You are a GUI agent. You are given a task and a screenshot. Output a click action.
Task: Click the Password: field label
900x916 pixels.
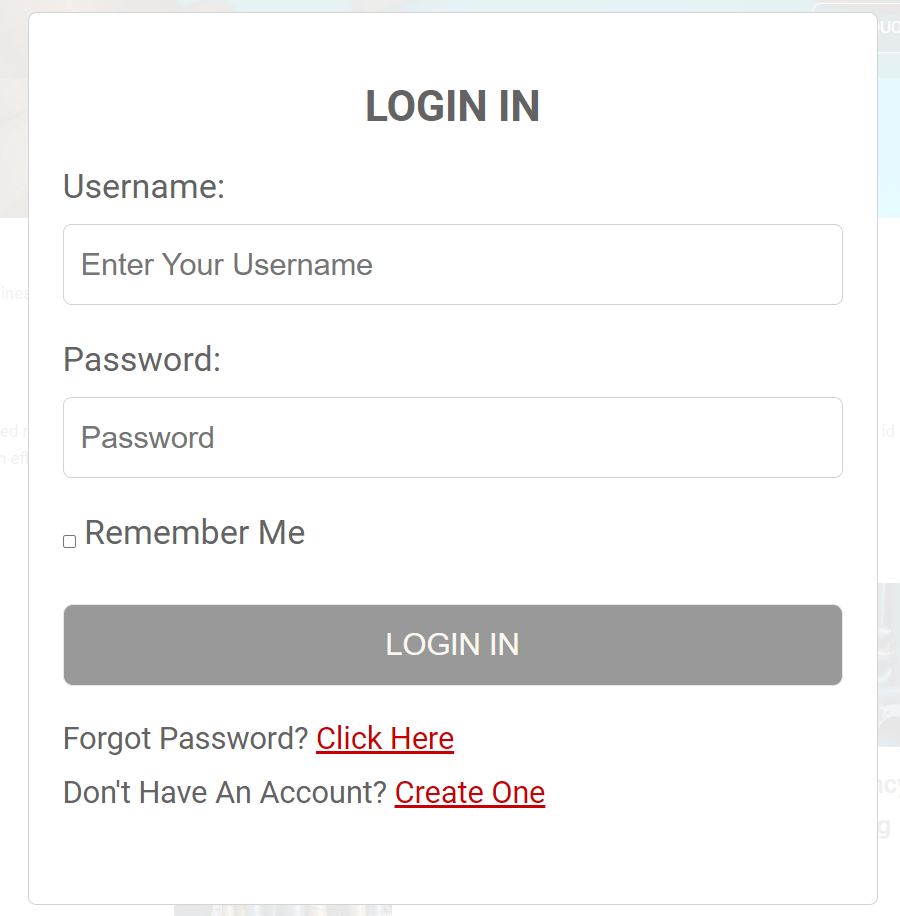click(x=142, y=359)
